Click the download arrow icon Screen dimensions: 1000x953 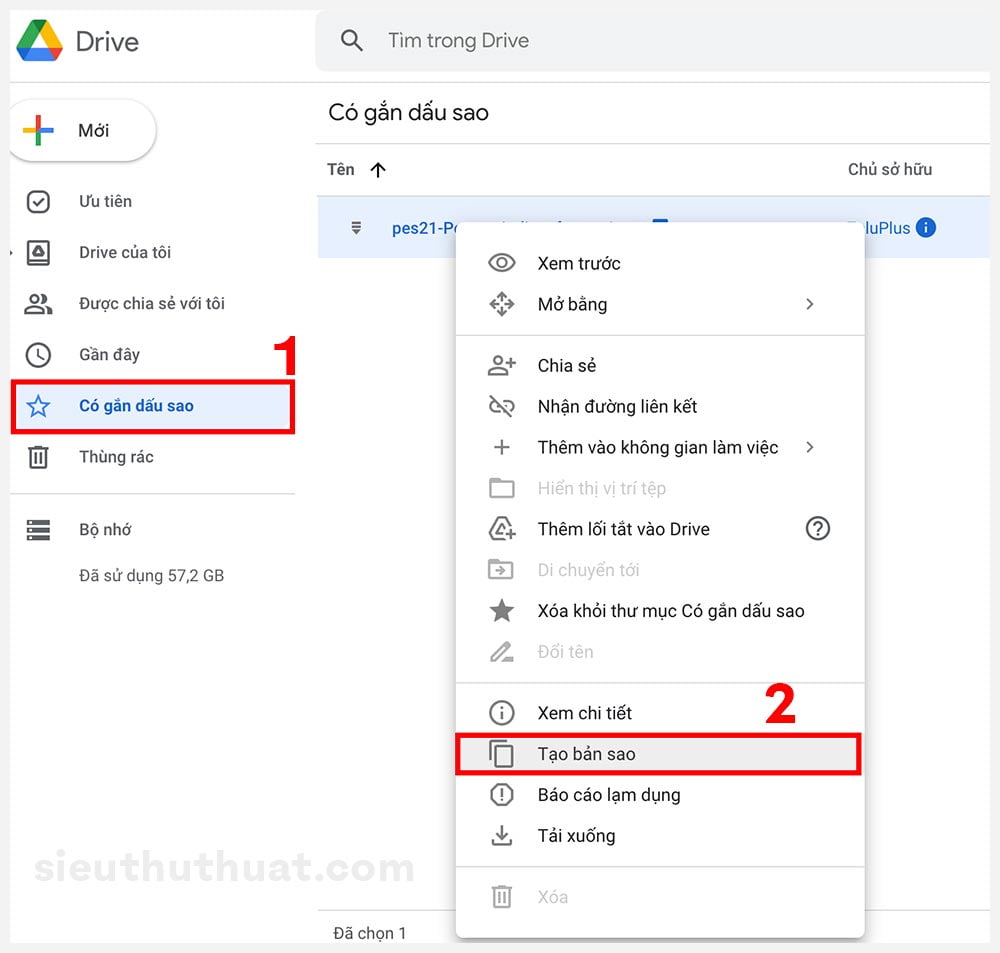click(502, 836)
